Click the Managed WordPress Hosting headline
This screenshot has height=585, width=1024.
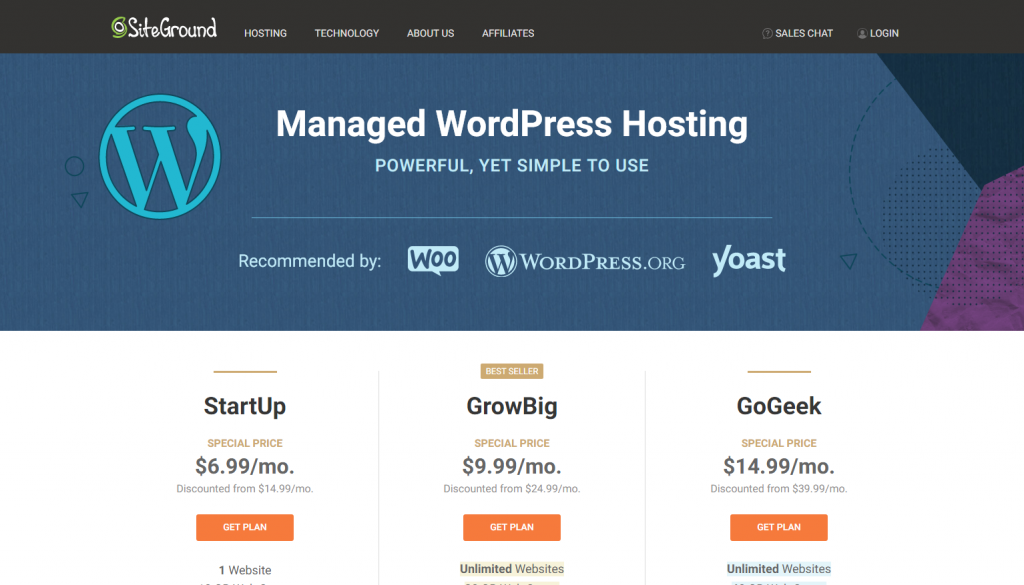tap(512, 124)
